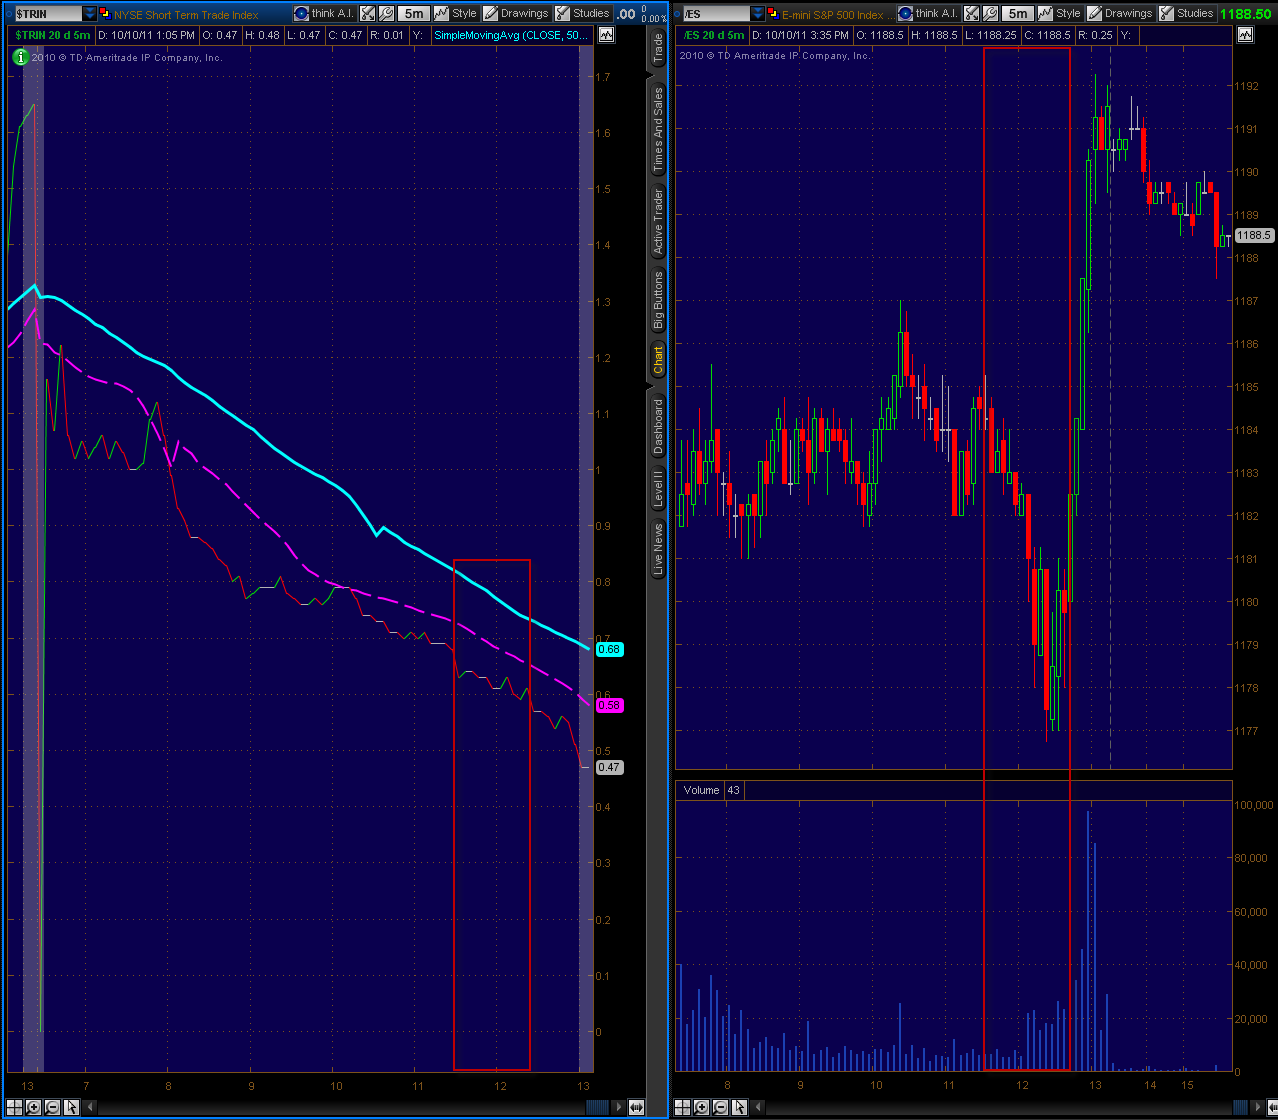This screenshot has height=1120, width=1278.
Task: Click 'D: 10/10/11 1:05 PM' date readout
Action: [146, 35]
